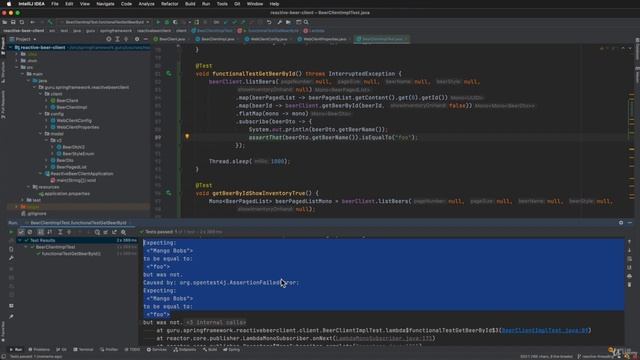Click Expand All icon in Project panel header
The width and height of the screenshot is (640, 360).
pos(118,39)
